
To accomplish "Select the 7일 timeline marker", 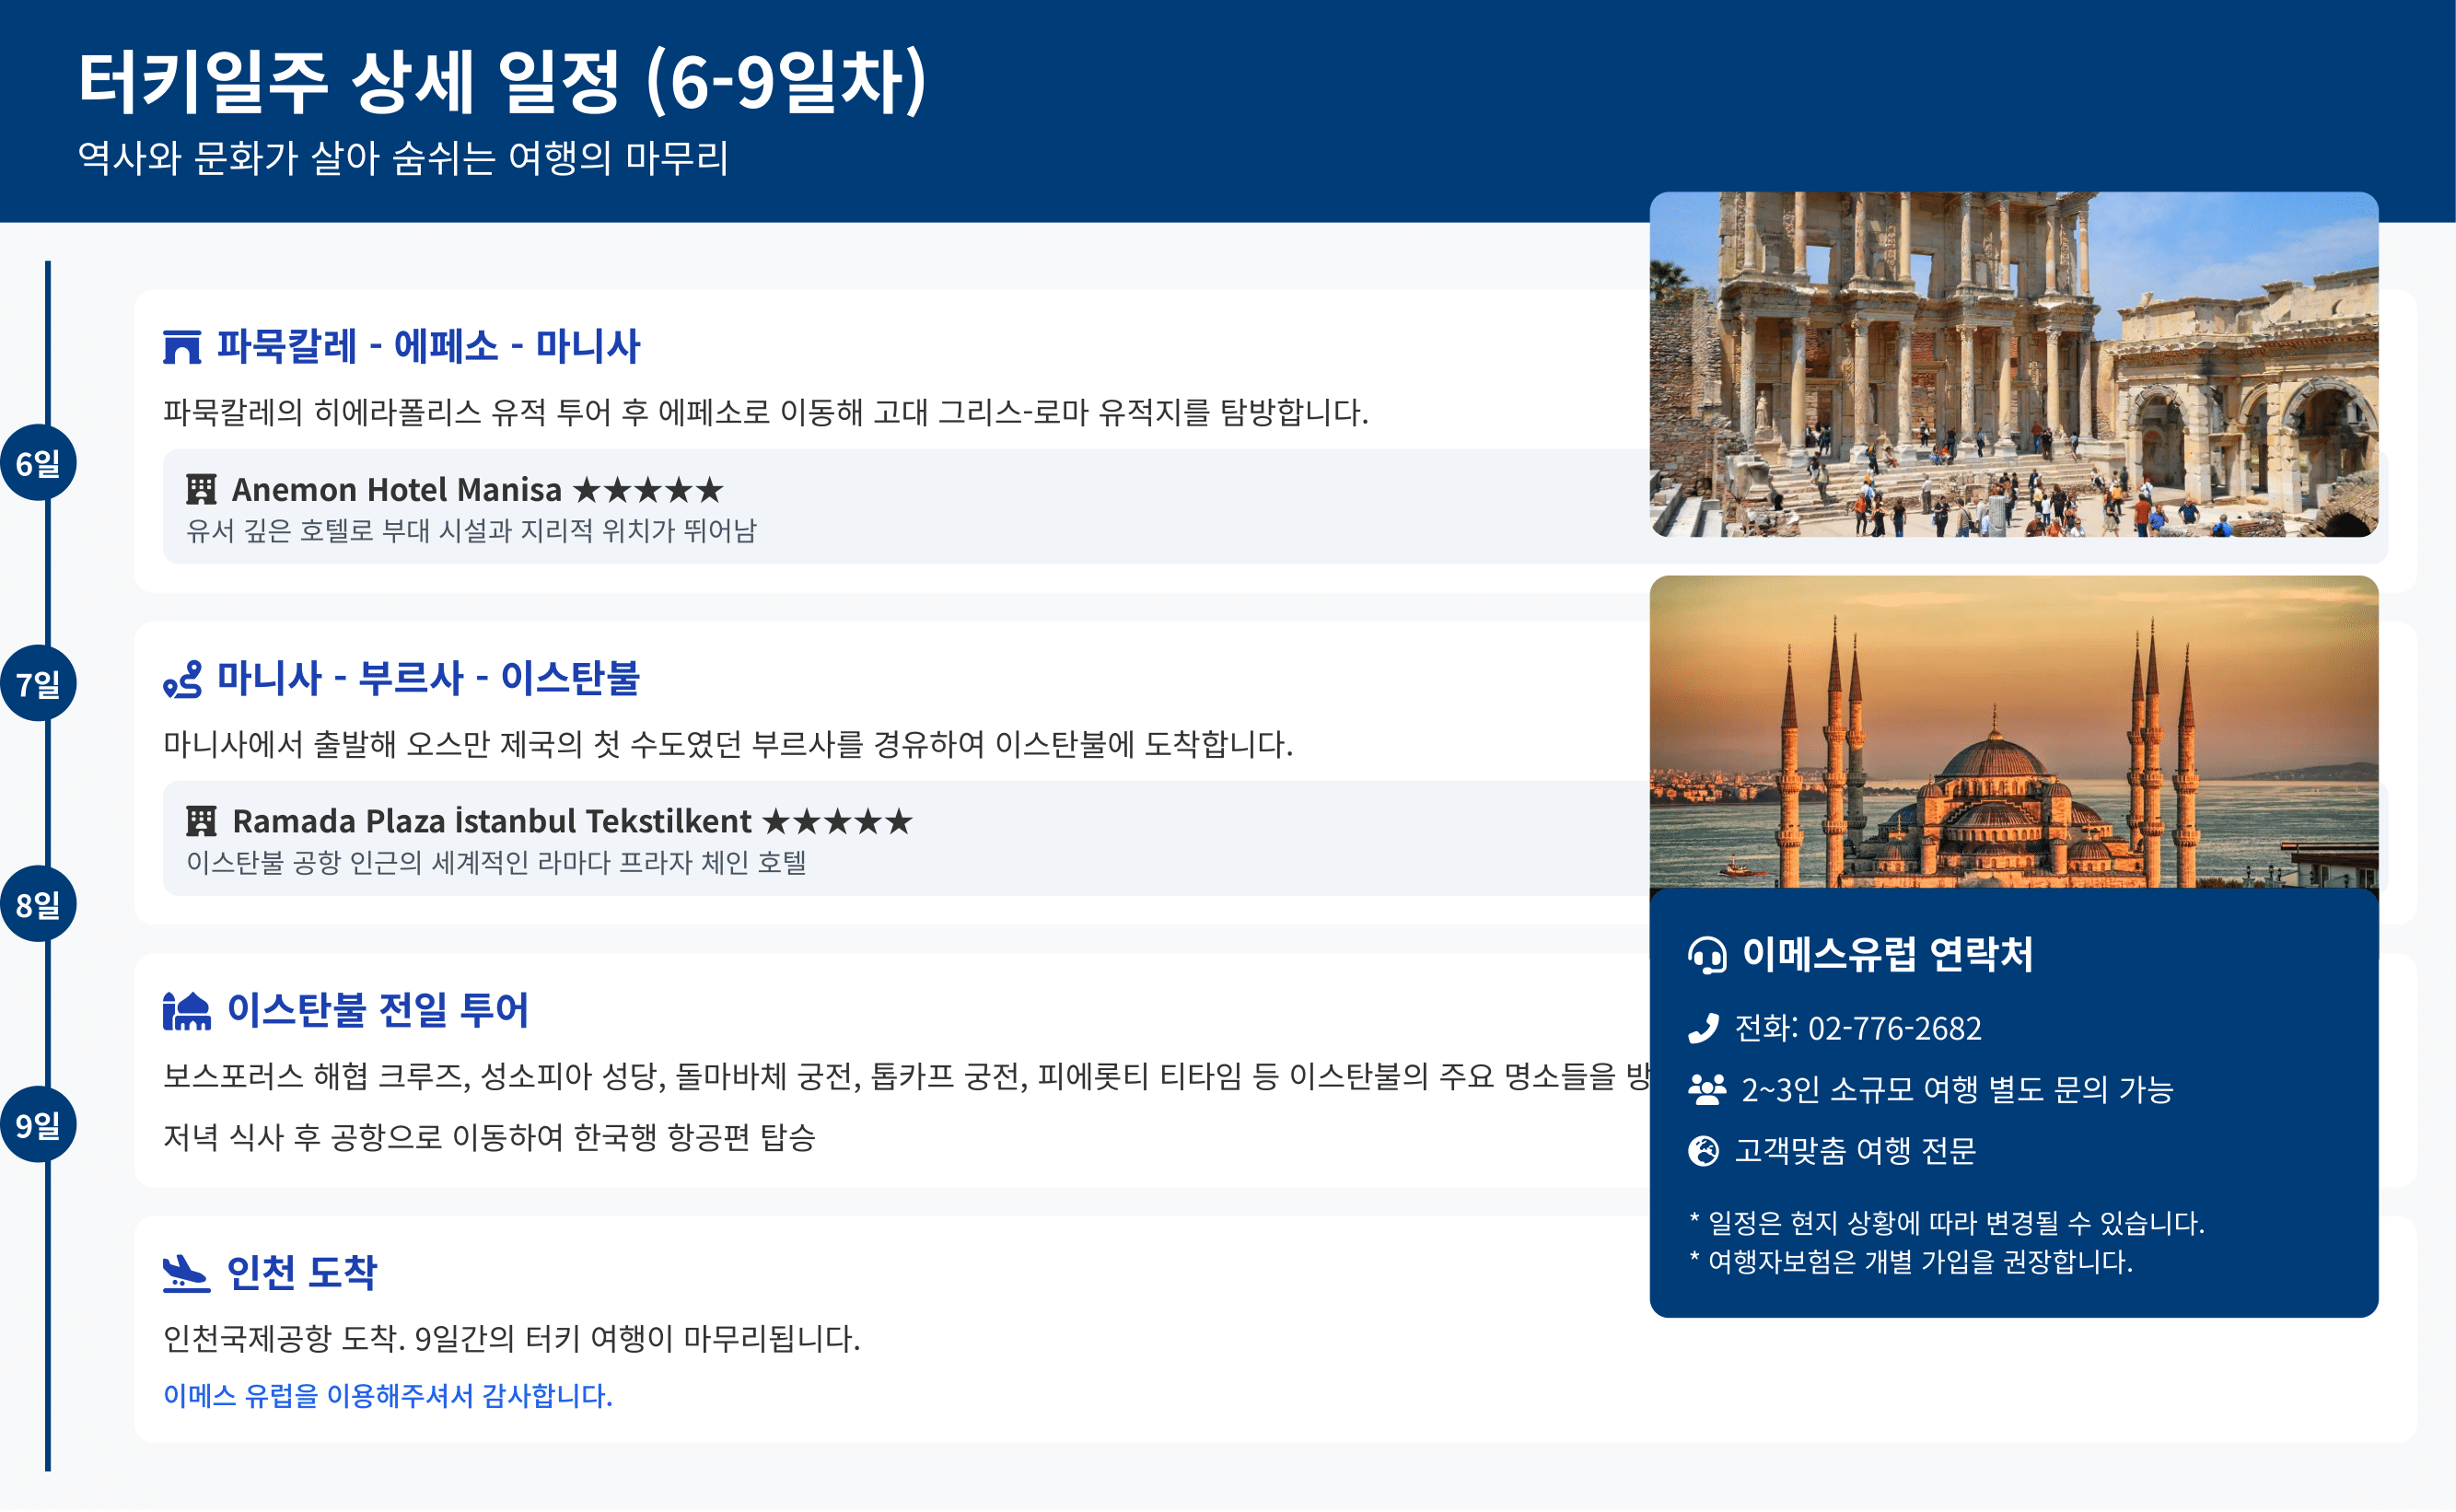I will [x=38, y=684].
